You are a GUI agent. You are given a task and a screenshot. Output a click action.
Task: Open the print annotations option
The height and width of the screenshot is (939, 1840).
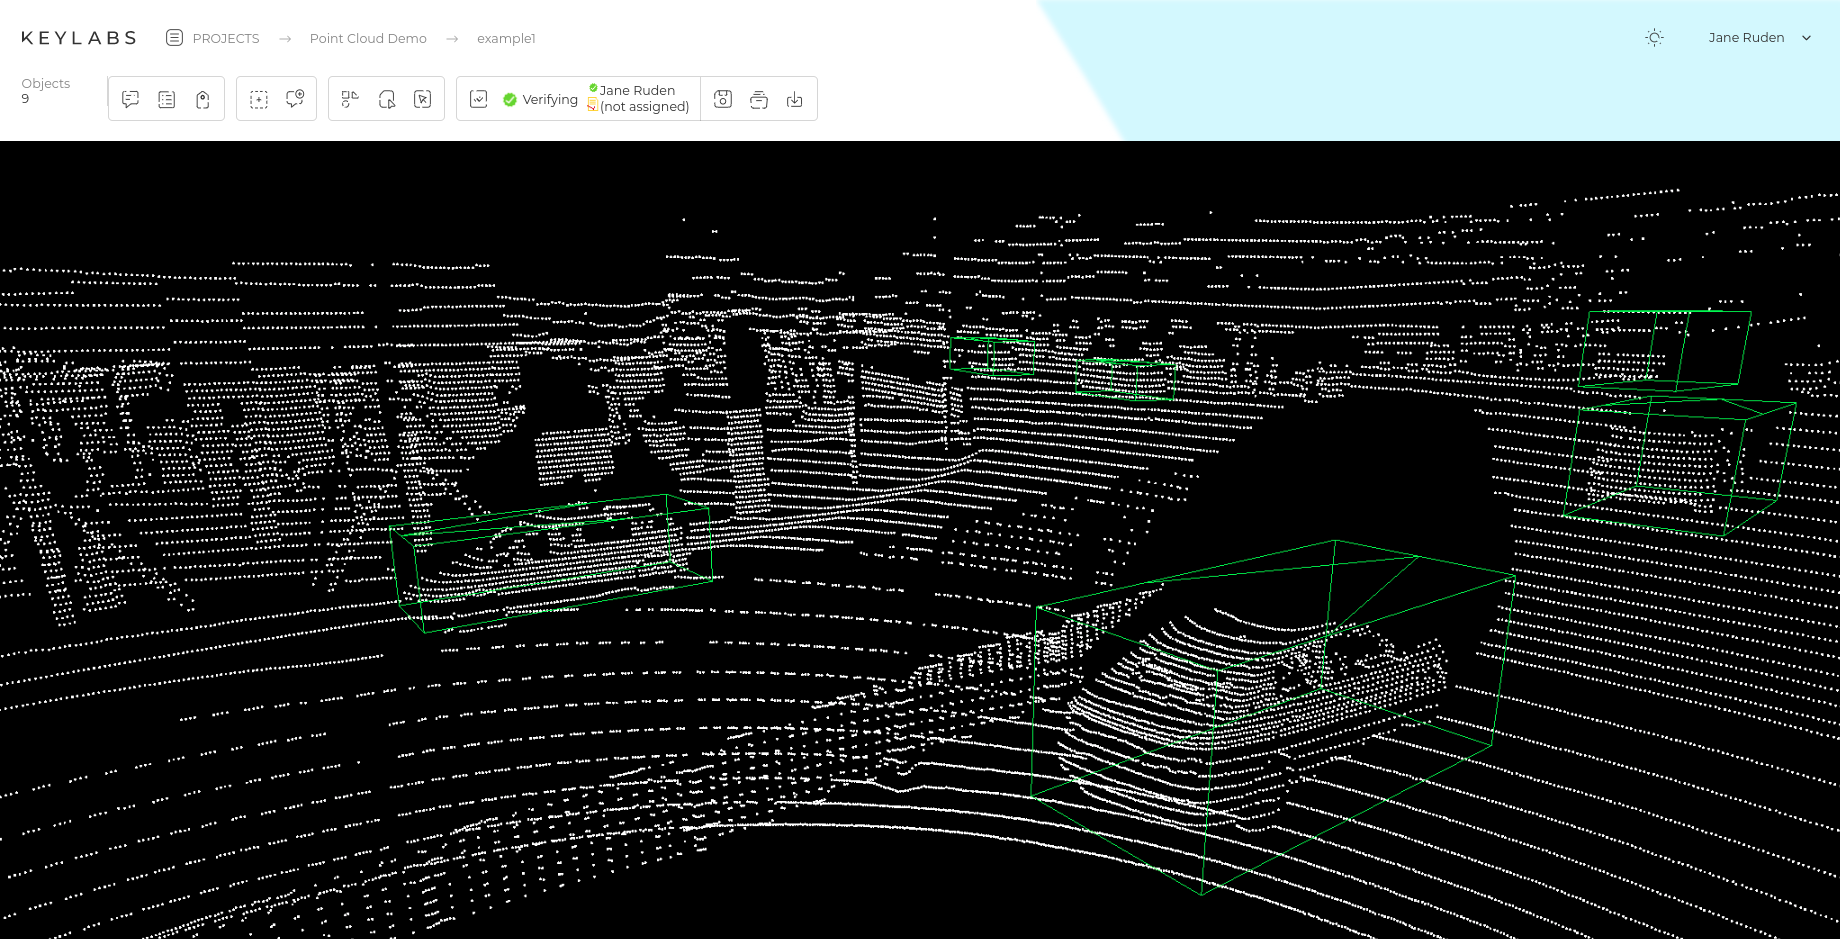[x=758, y=98]
